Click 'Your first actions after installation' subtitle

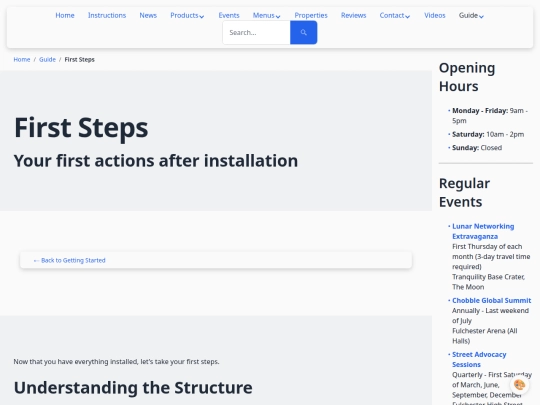coord(156,161)
